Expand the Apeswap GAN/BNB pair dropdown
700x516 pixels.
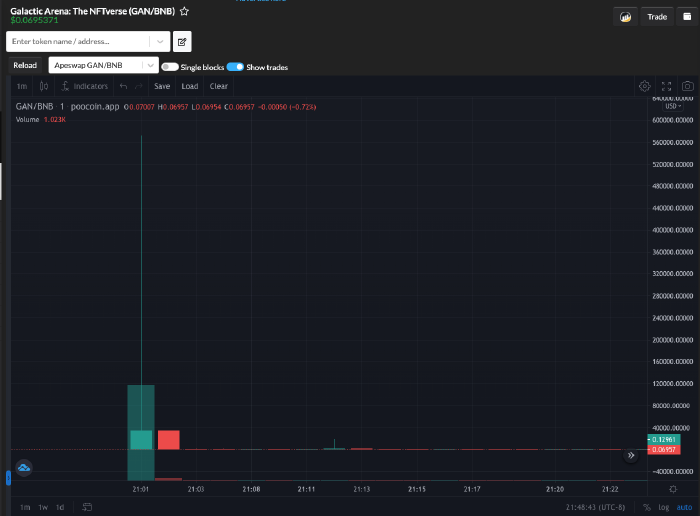click(x=150, y=65)
